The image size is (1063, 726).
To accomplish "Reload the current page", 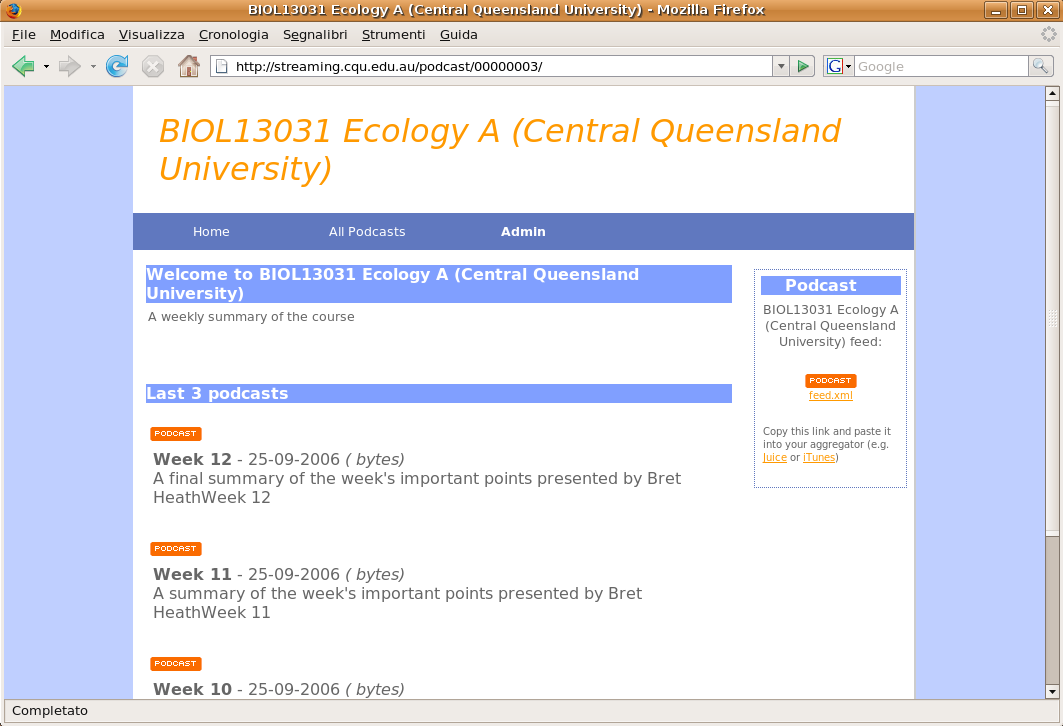I will tap(116, 66).
